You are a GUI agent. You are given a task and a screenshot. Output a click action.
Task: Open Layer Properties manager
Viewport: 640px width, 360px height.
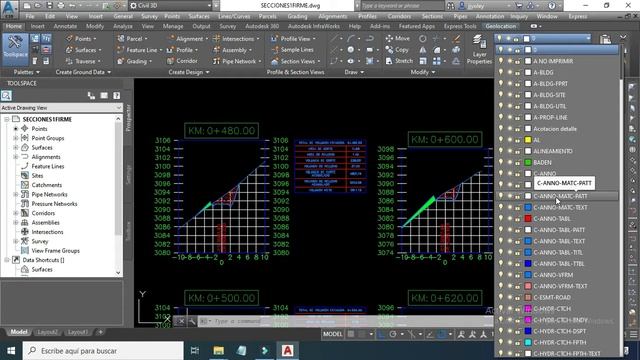(479, 49)
